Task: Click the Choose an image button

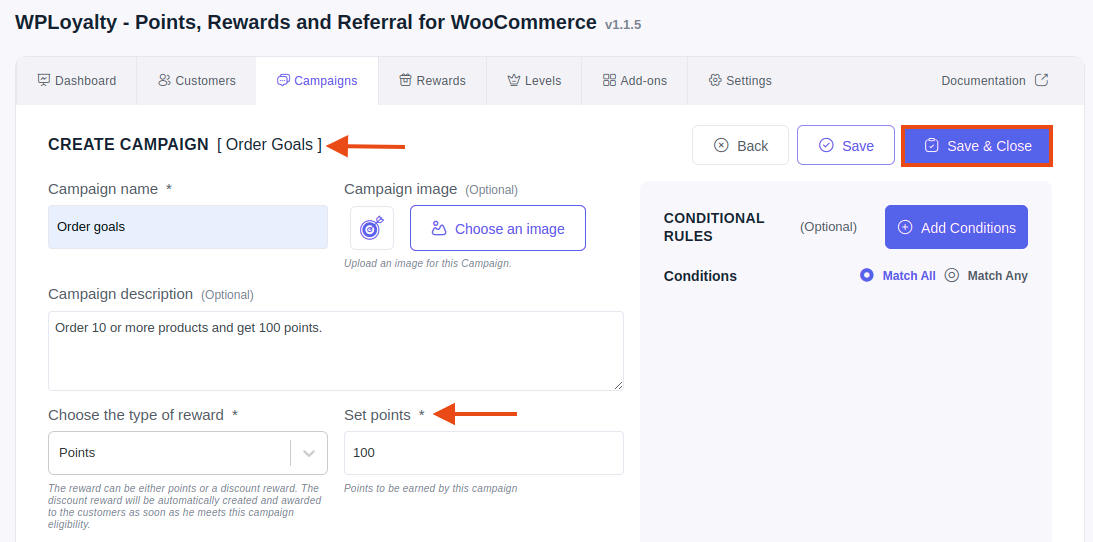Action: (498, 228)
